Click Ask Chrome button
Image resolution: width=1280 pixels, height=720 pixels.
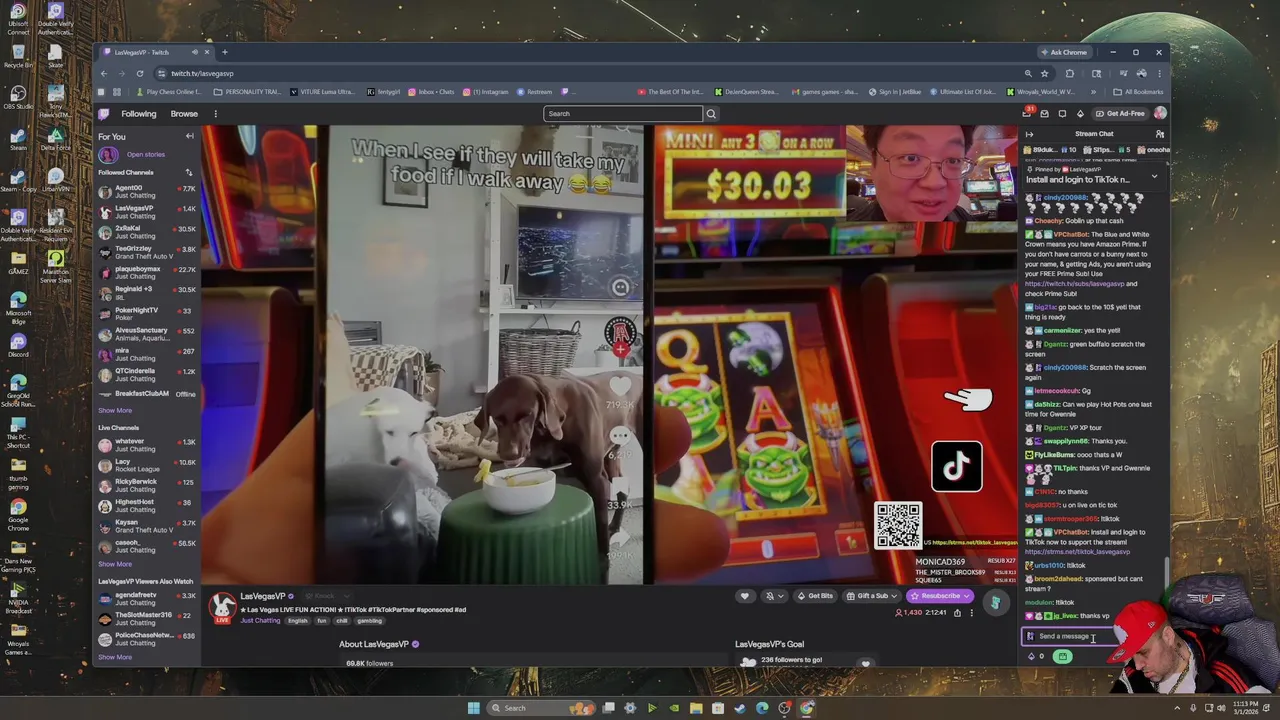[1064, 52]
